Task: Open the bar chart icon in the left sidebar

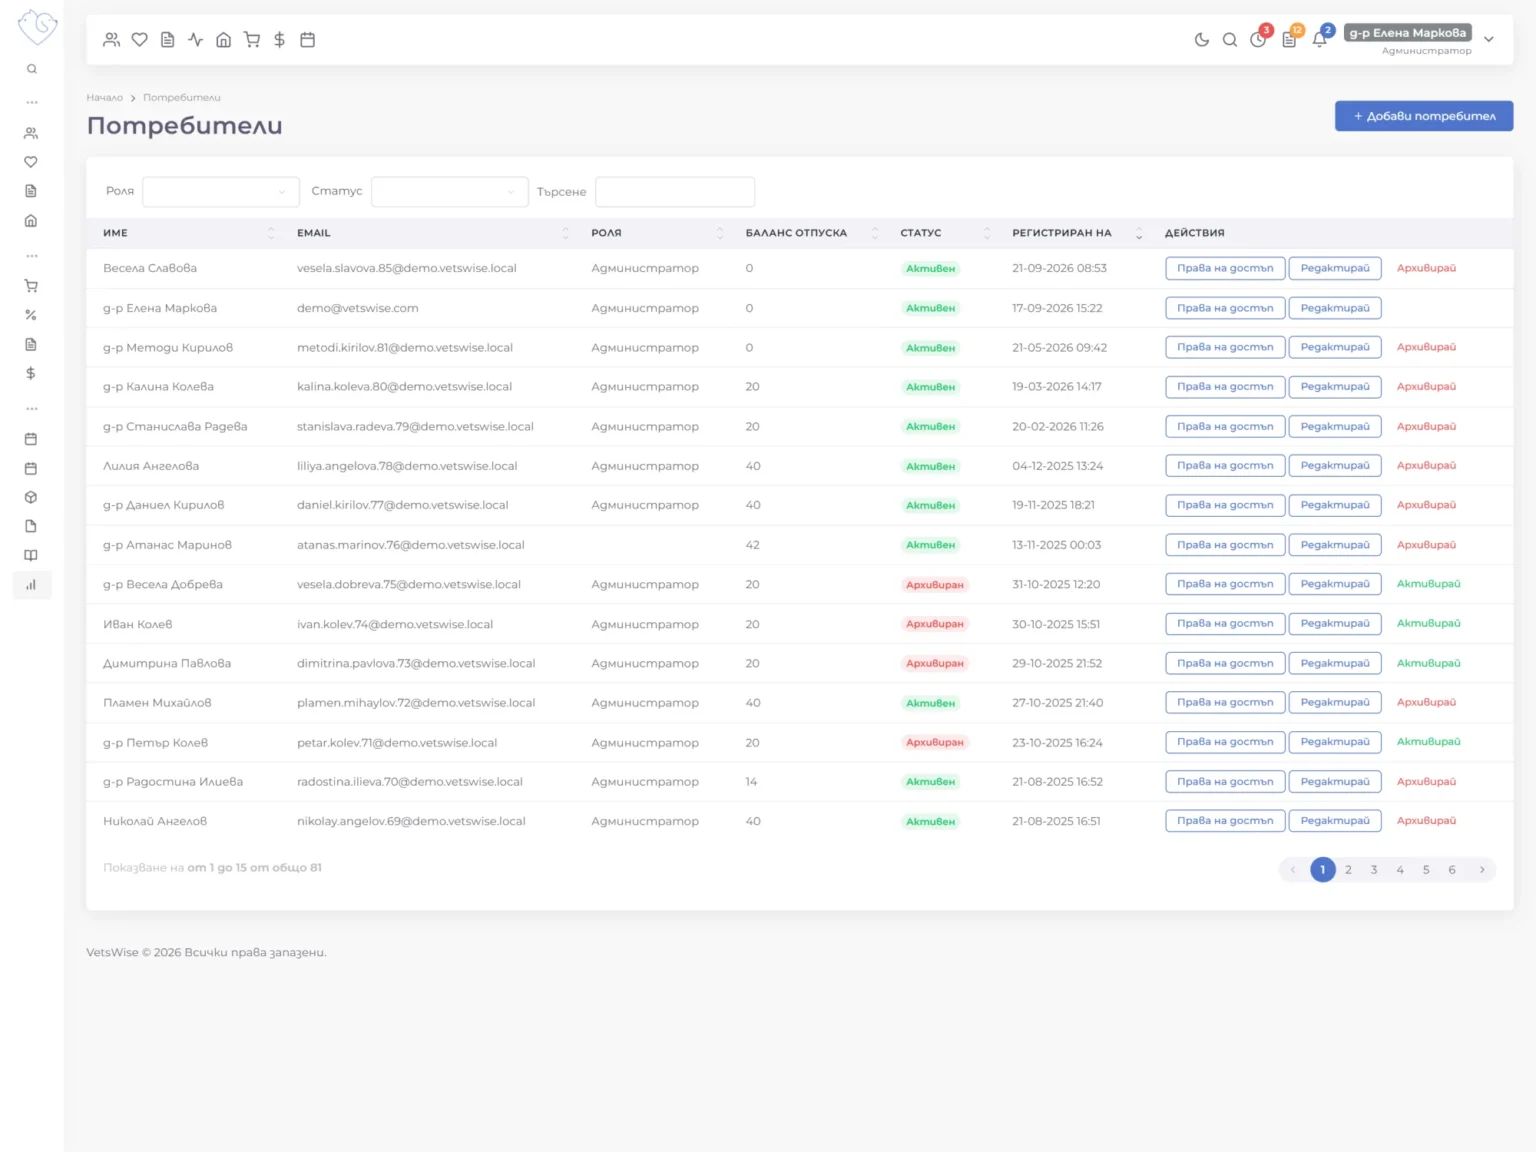Action: pos(31,585)
